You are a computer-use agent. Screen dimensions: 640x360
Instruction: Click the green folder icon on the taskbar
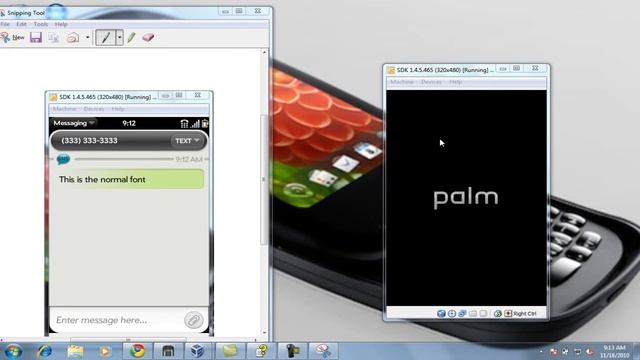click(230, 351)
